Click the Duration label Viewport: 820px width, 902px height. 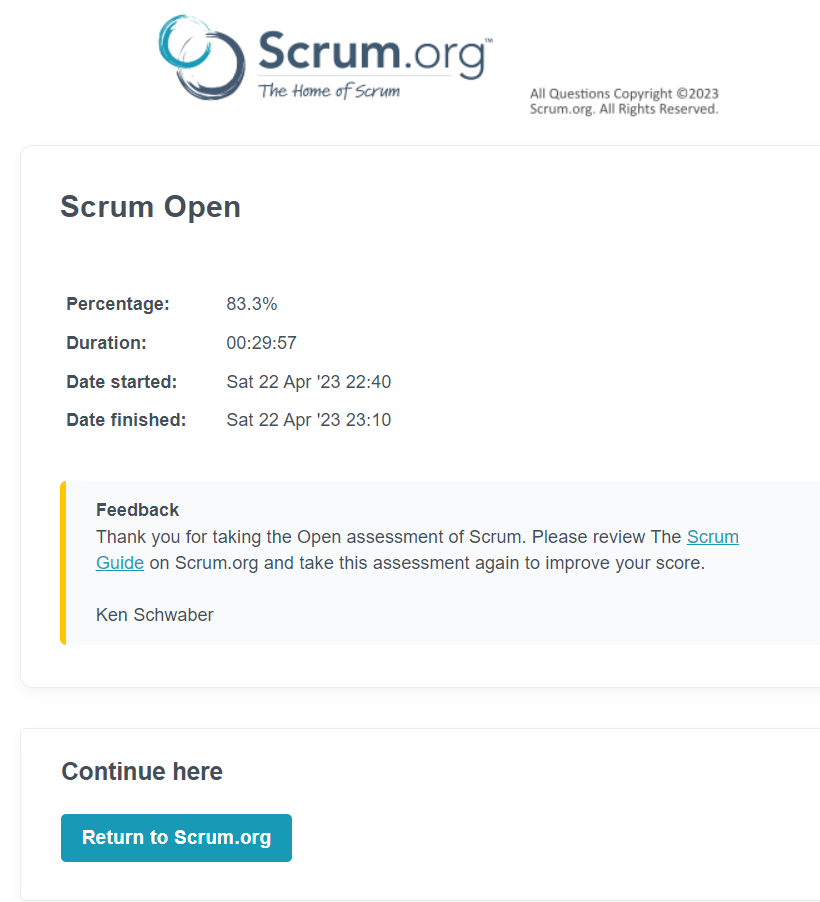tap(106, 343)
